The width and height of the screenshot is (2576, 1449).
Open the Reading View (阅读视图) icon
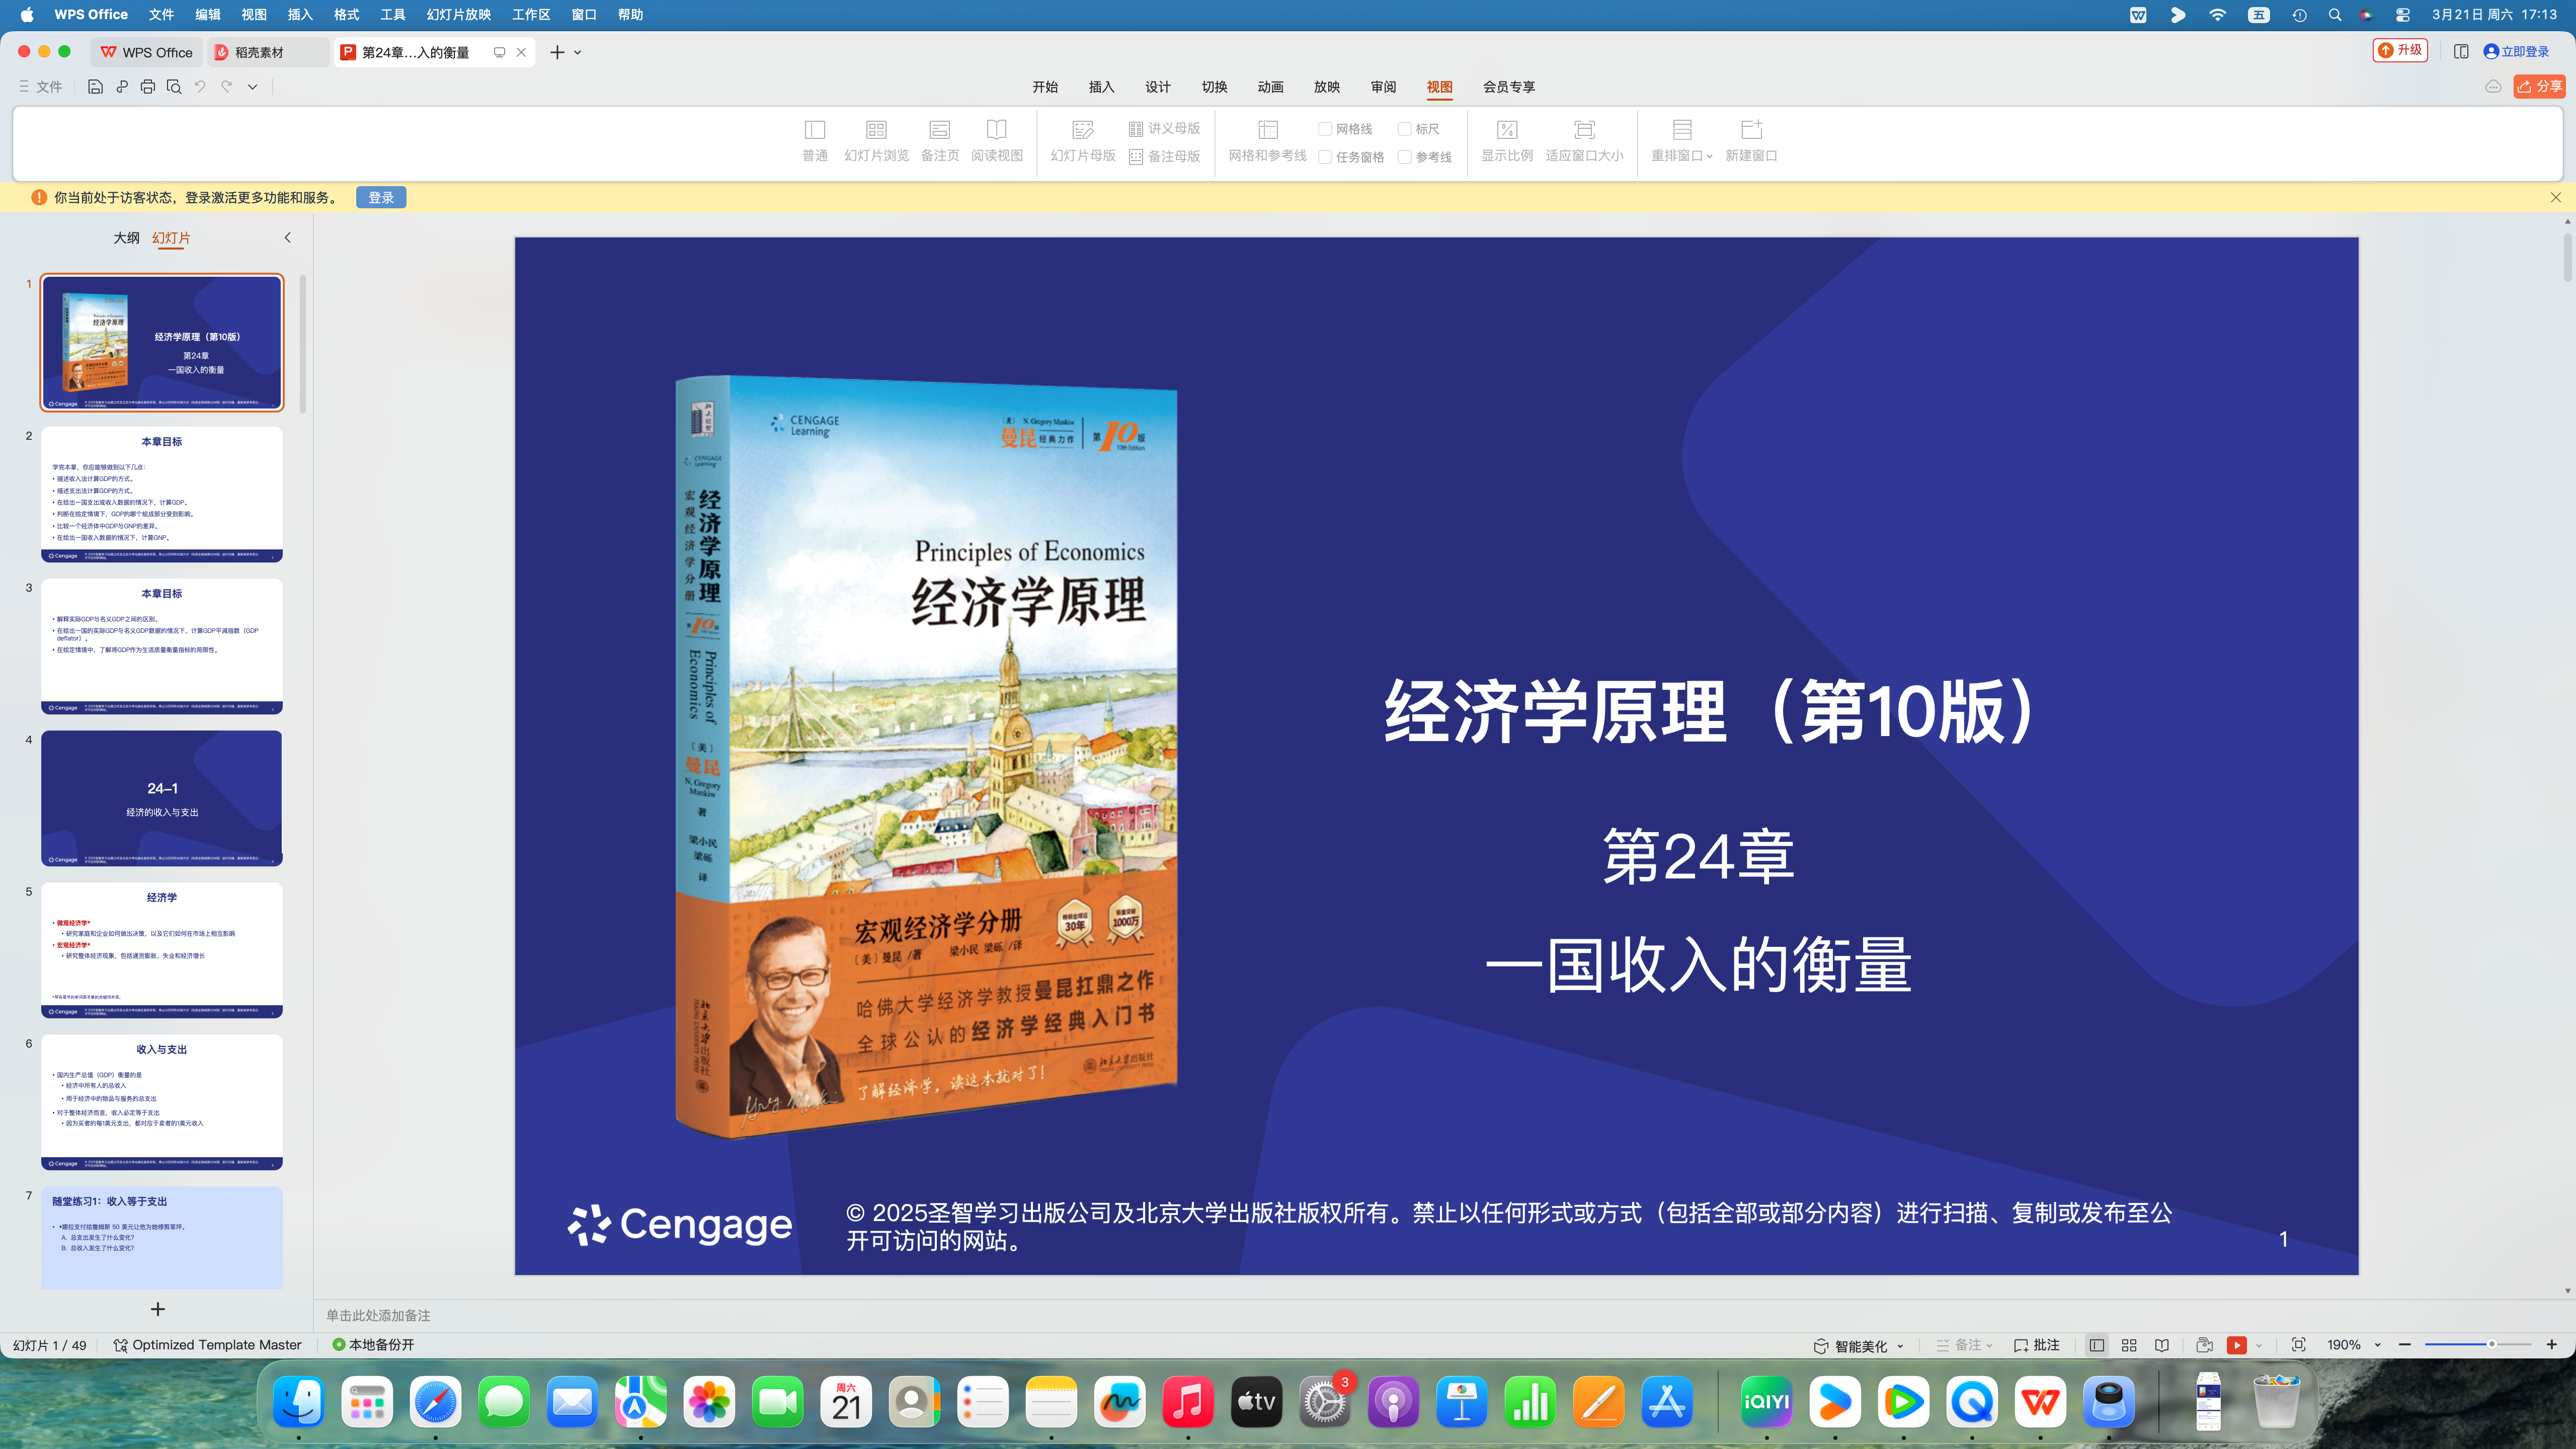point(996,130)
